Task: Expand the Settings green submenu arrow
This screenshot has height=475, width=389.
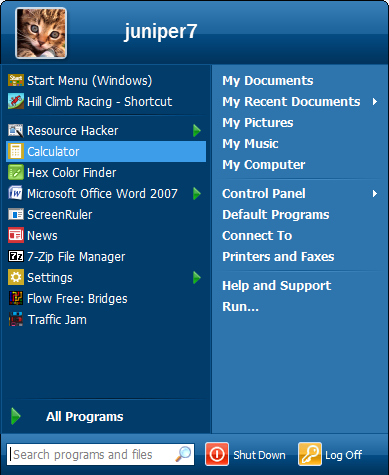Action: [197, 277]
